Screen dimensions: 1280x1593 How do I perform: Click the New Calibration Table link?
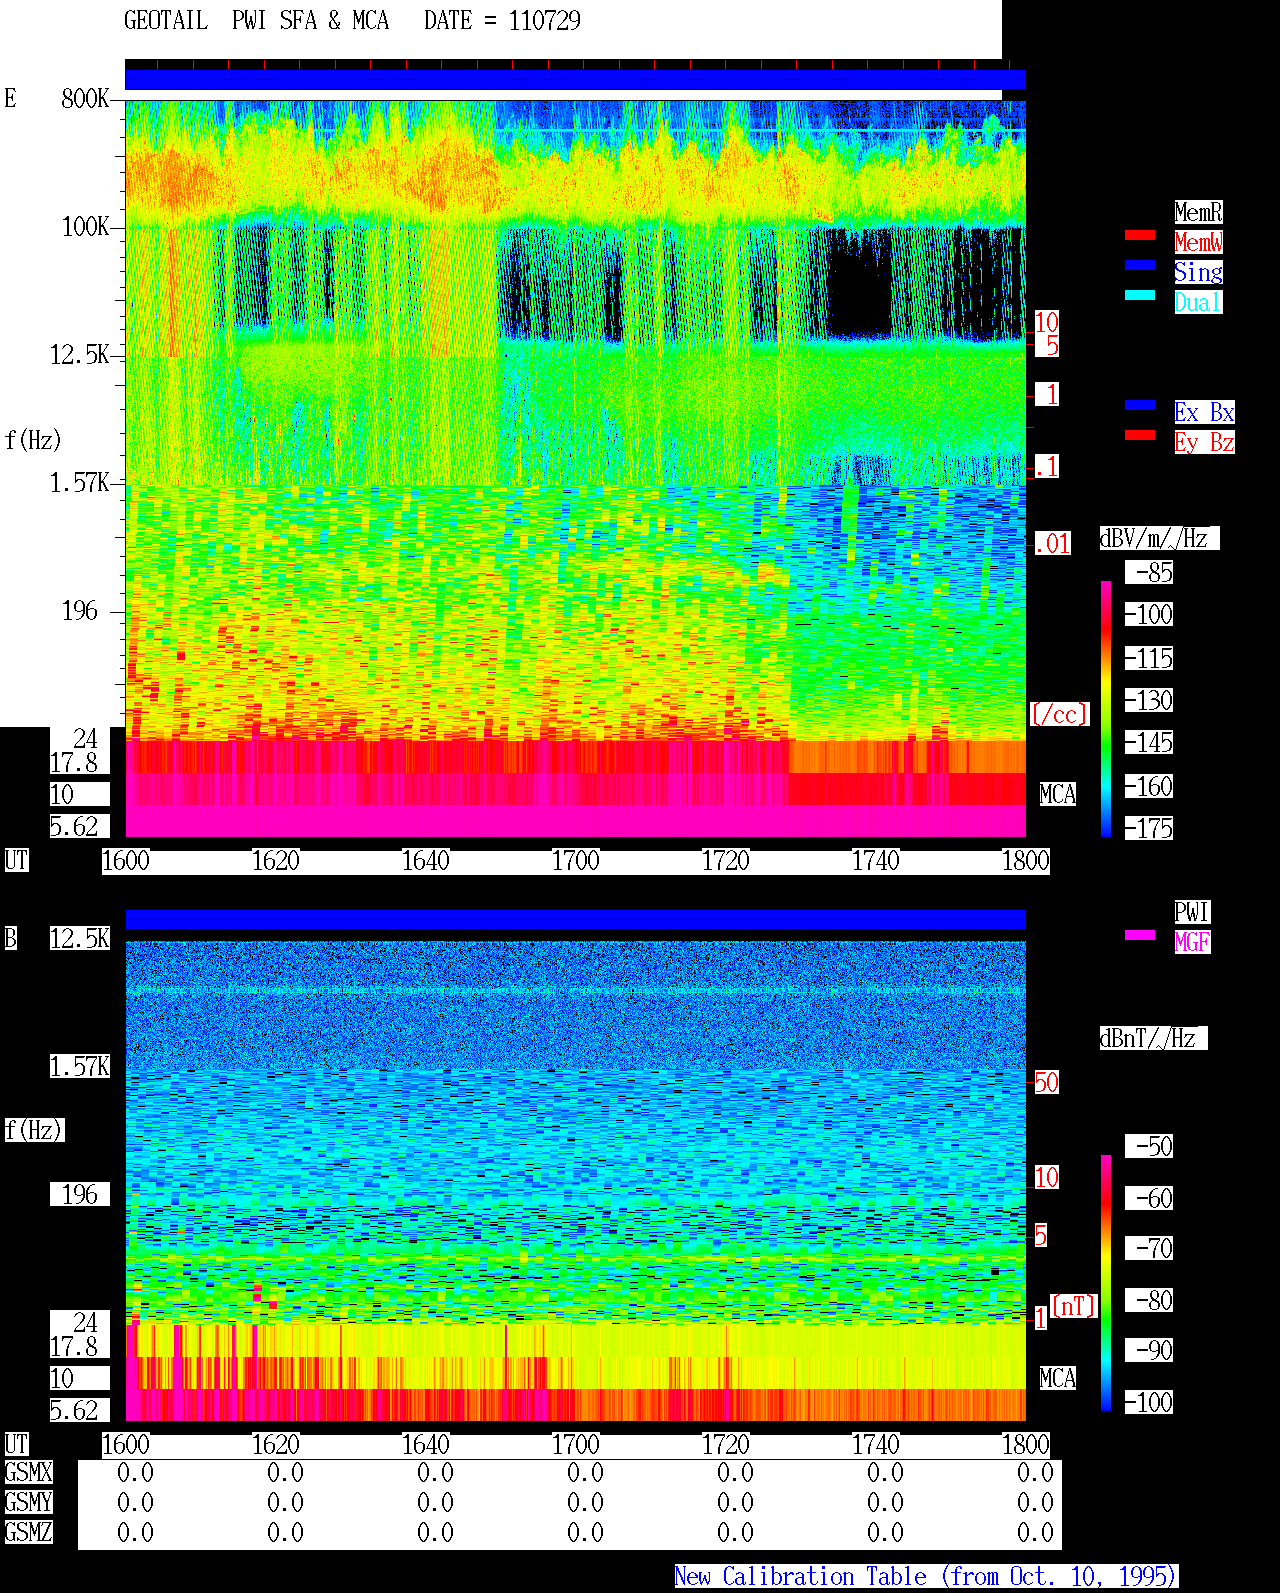926,1576
